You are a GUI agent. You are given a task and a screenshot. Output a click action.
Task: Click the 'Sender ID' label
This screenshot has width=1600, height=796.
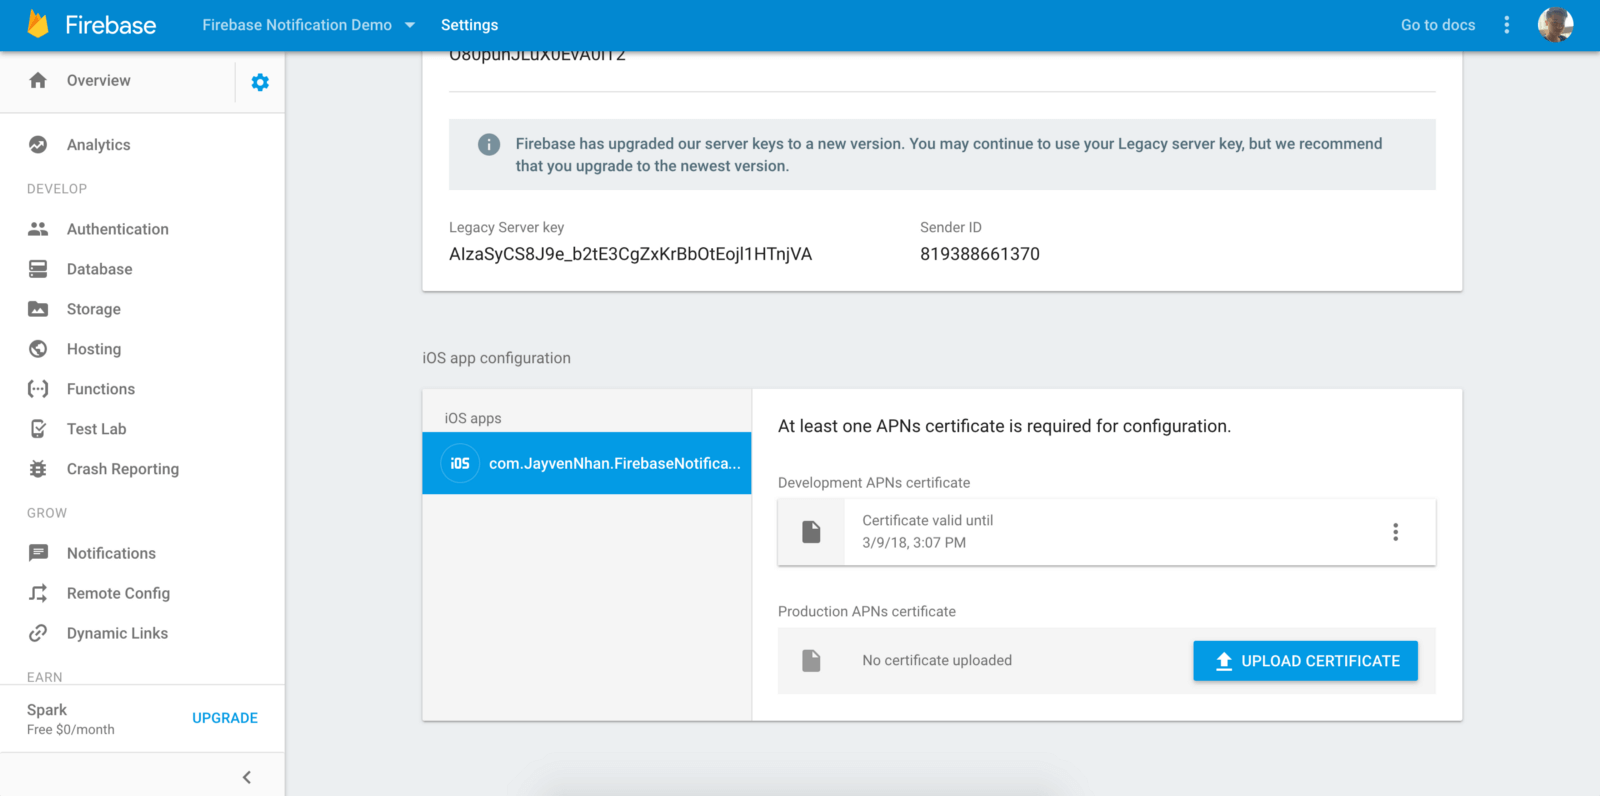coord(951,227)
